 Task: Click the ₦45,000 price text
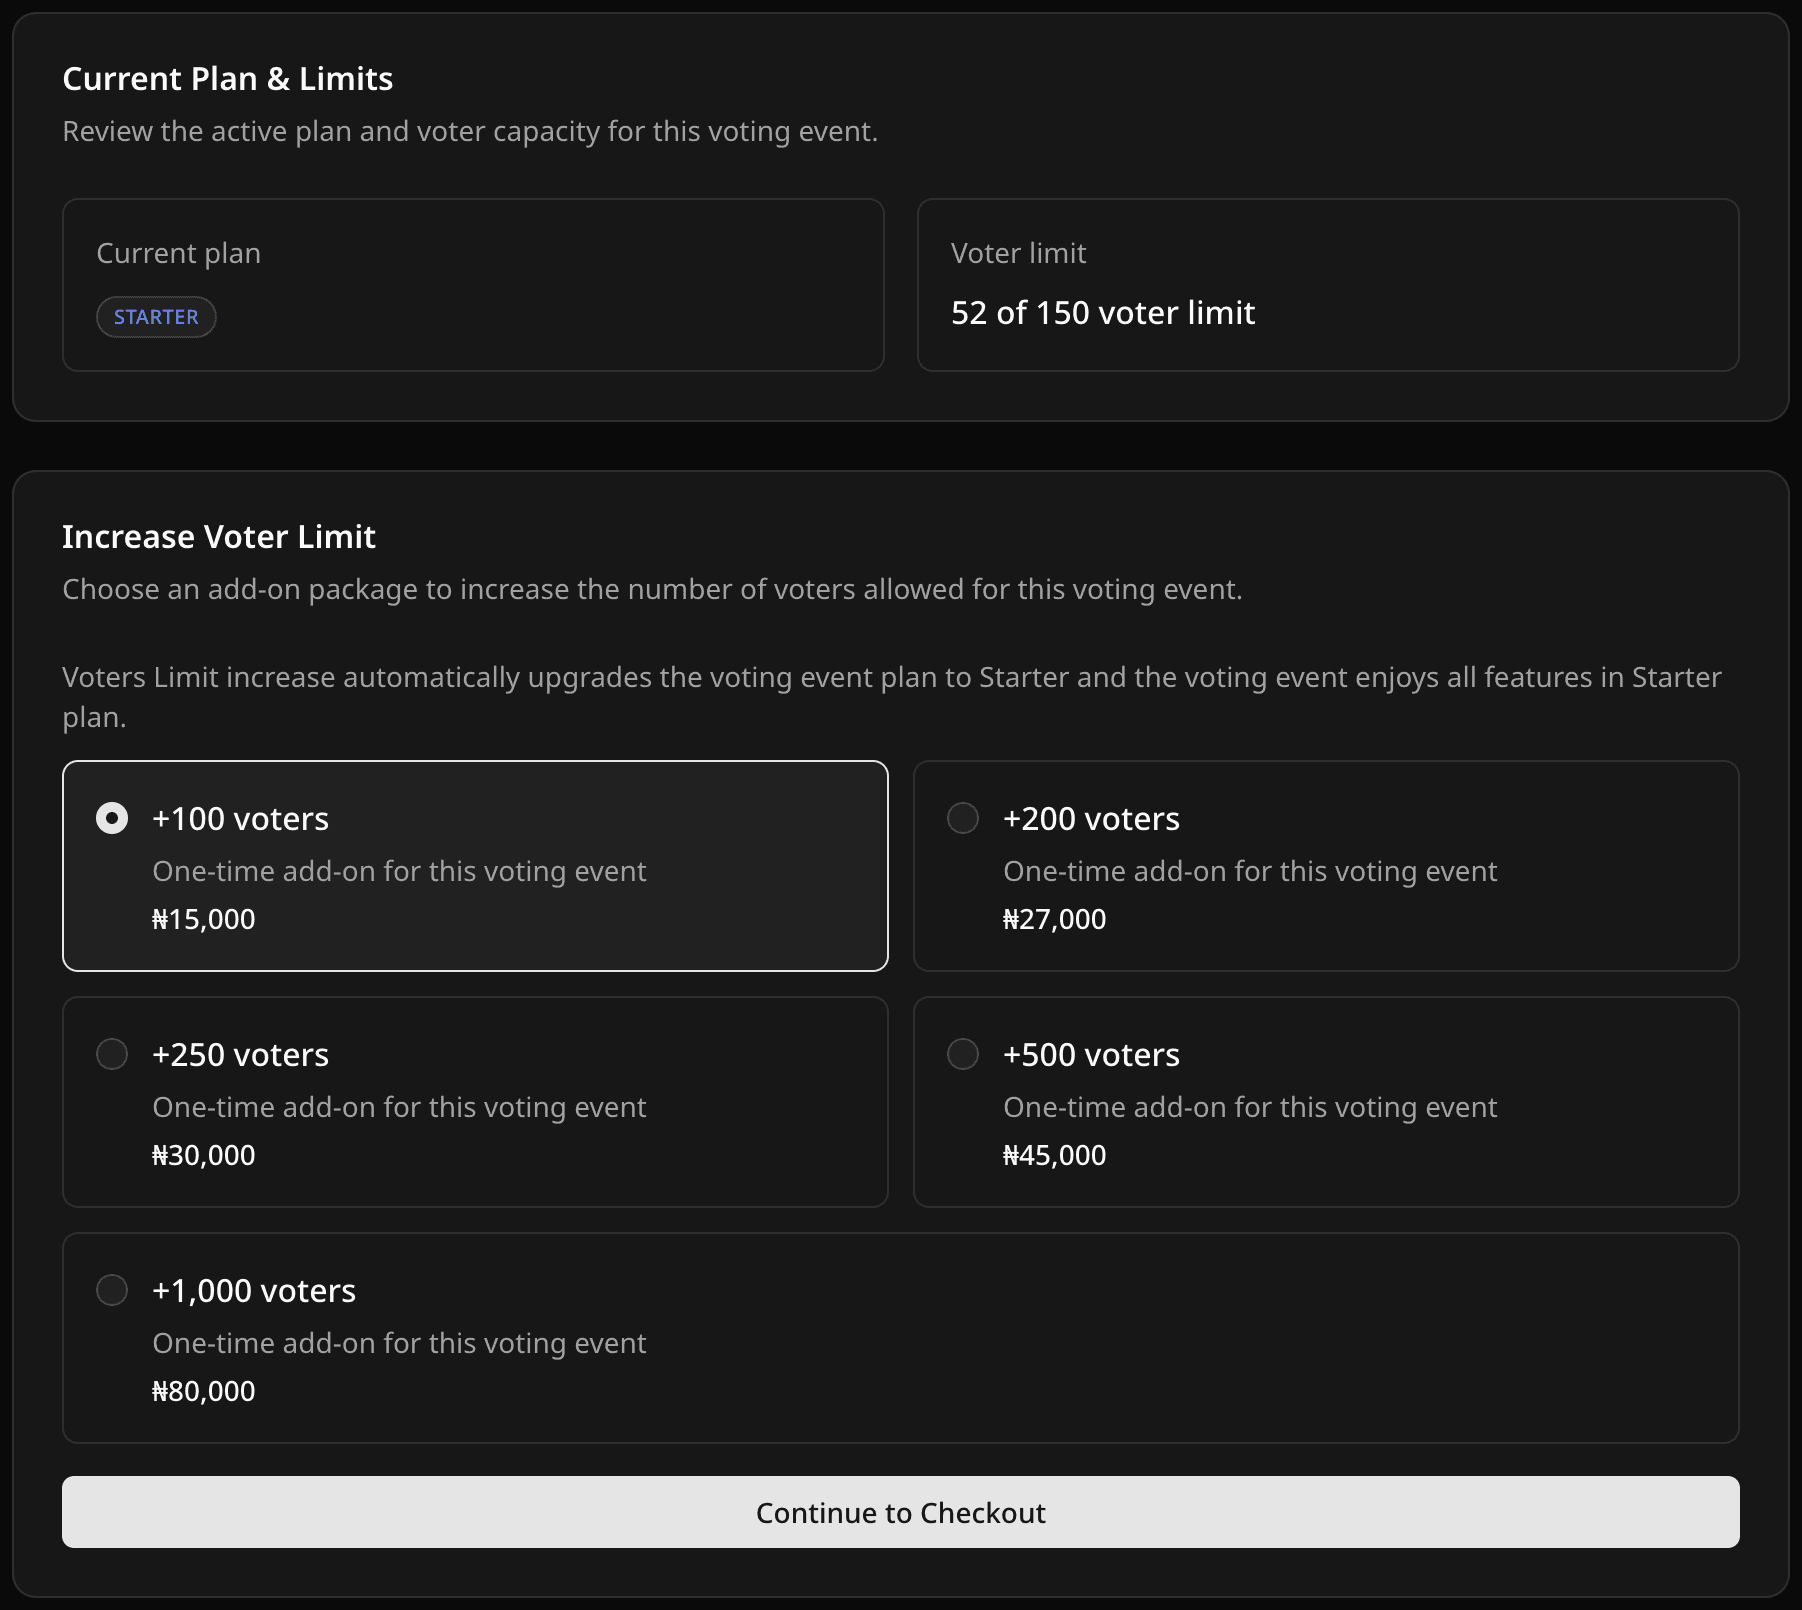1055,1155
